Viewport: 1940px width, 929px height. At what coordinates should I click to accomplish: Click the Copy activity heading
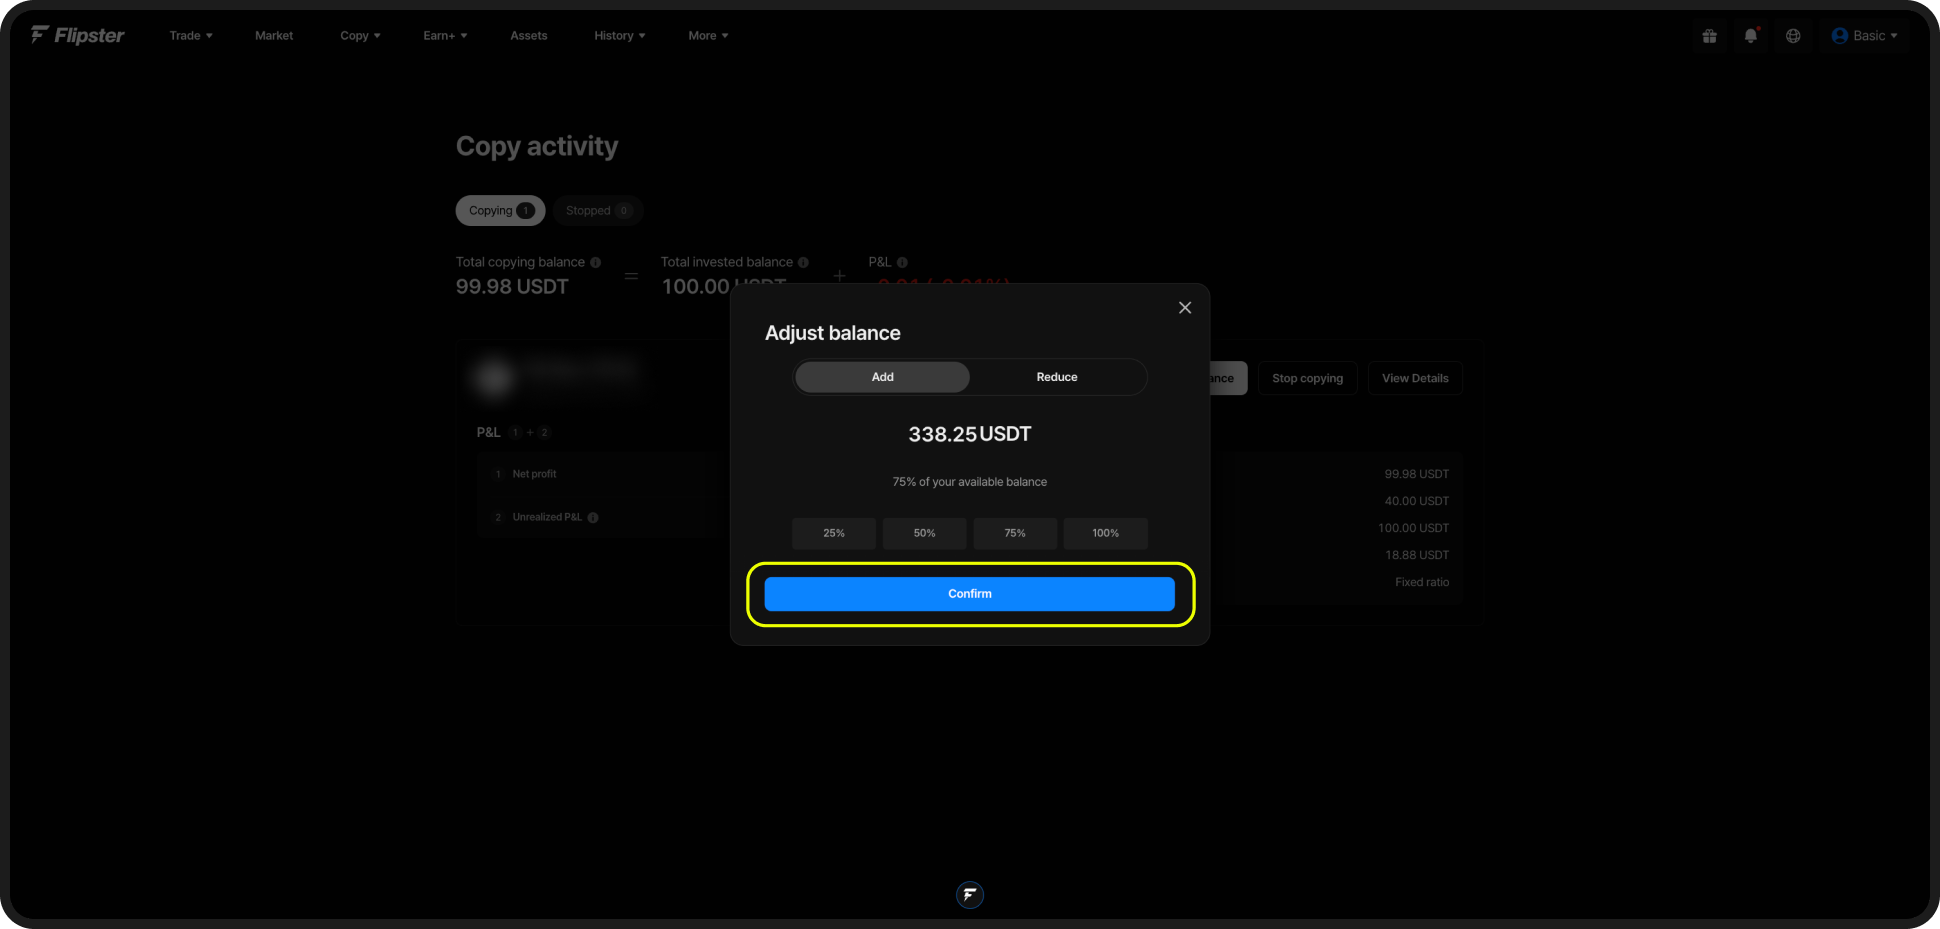point(537,146)
